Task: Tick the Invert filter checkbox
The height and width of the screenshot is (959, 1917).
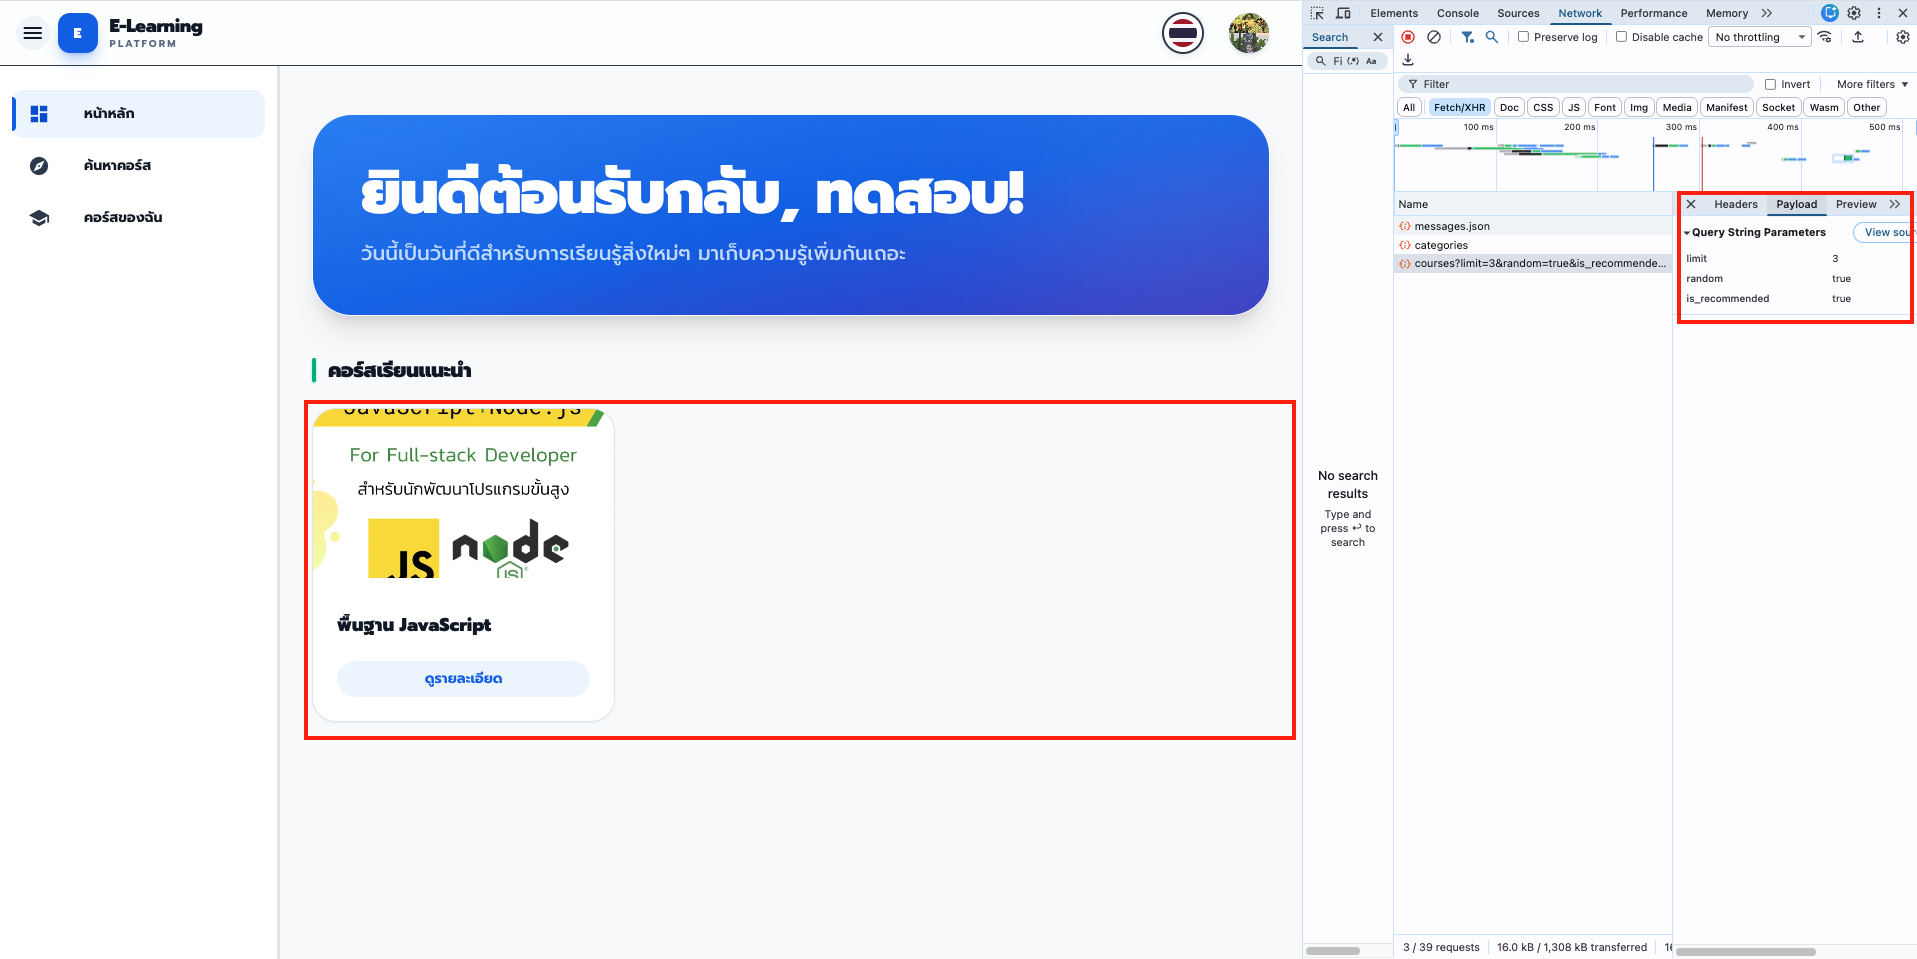Action: tap(1770, 85)
